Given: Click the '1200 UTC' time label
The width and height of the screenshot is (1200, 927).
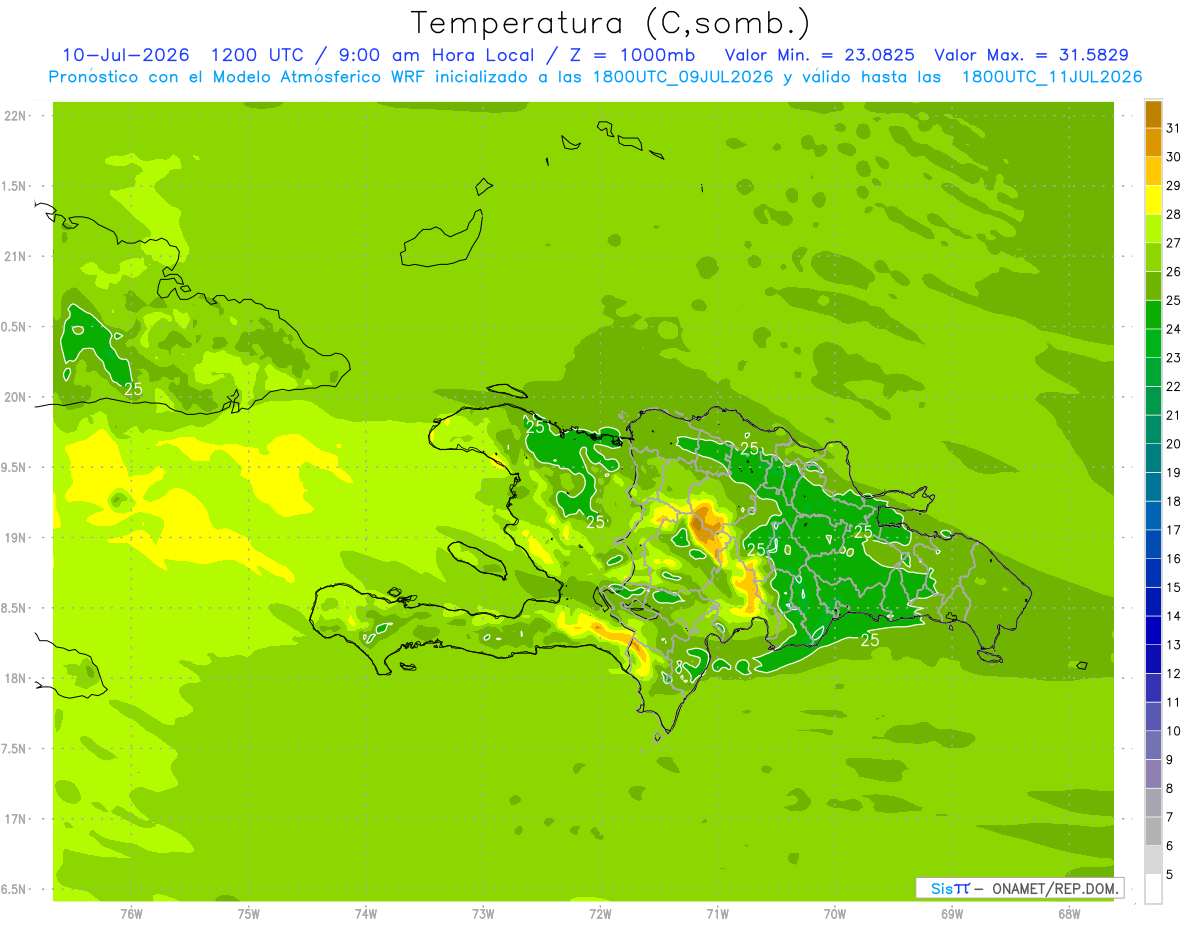Looking at the screenshot, I should point(256,55).
